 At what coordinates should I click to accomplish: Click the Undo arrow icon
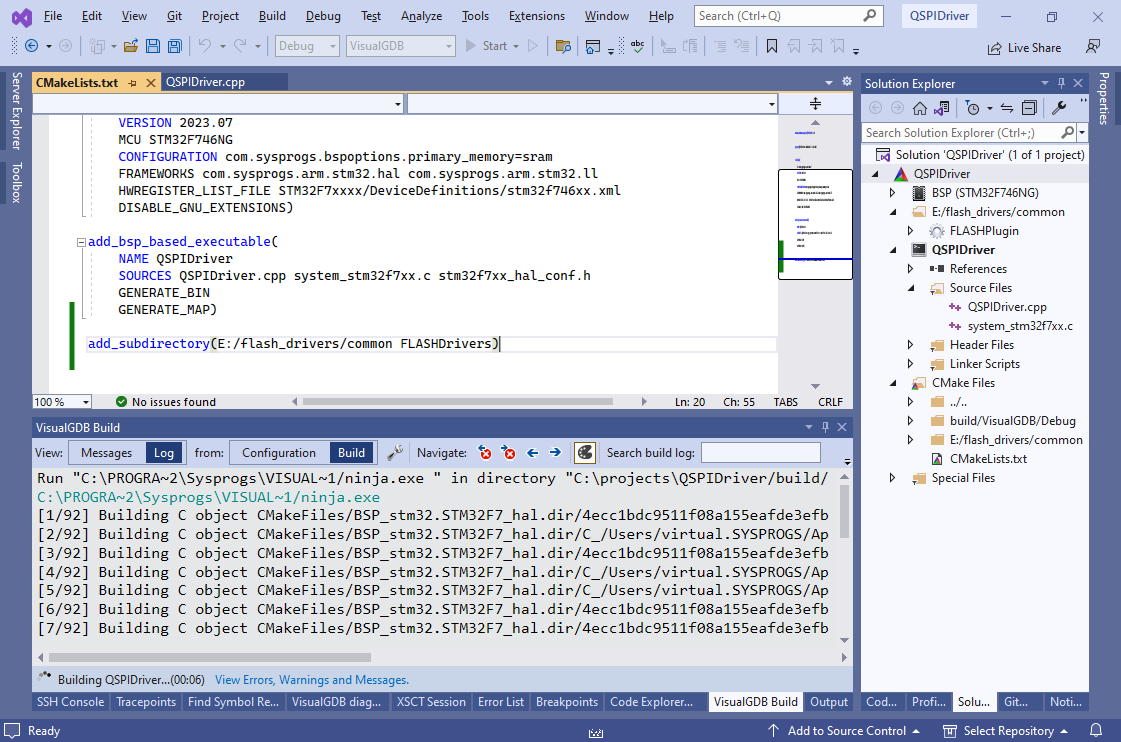point(205,46)
